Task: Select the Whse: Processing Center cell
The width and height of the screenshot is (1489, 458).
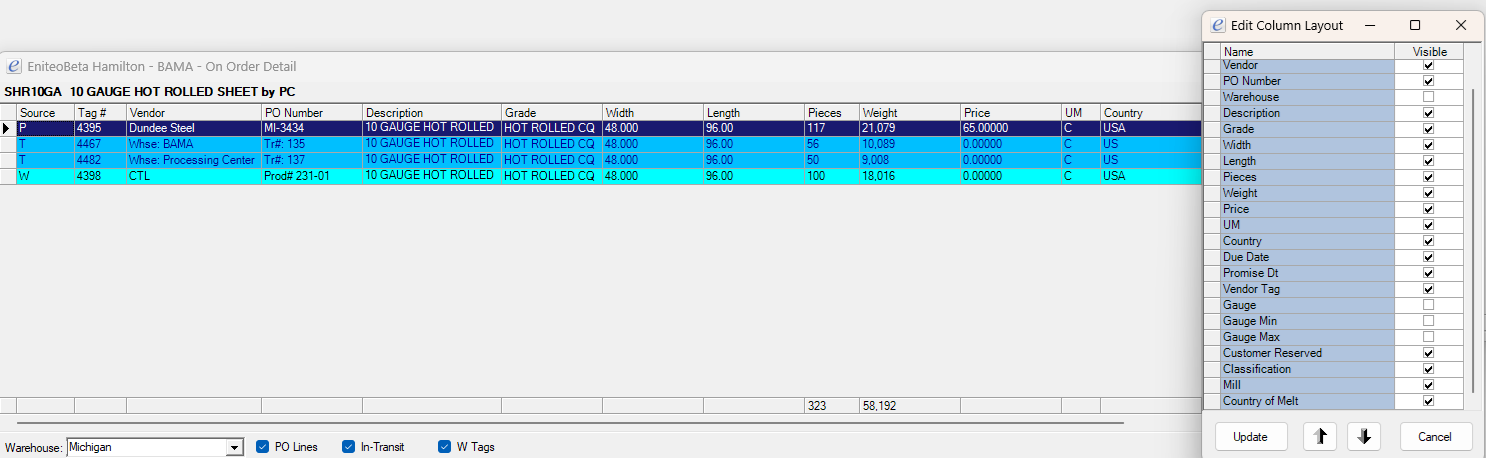Action: [x=194, y=160]
